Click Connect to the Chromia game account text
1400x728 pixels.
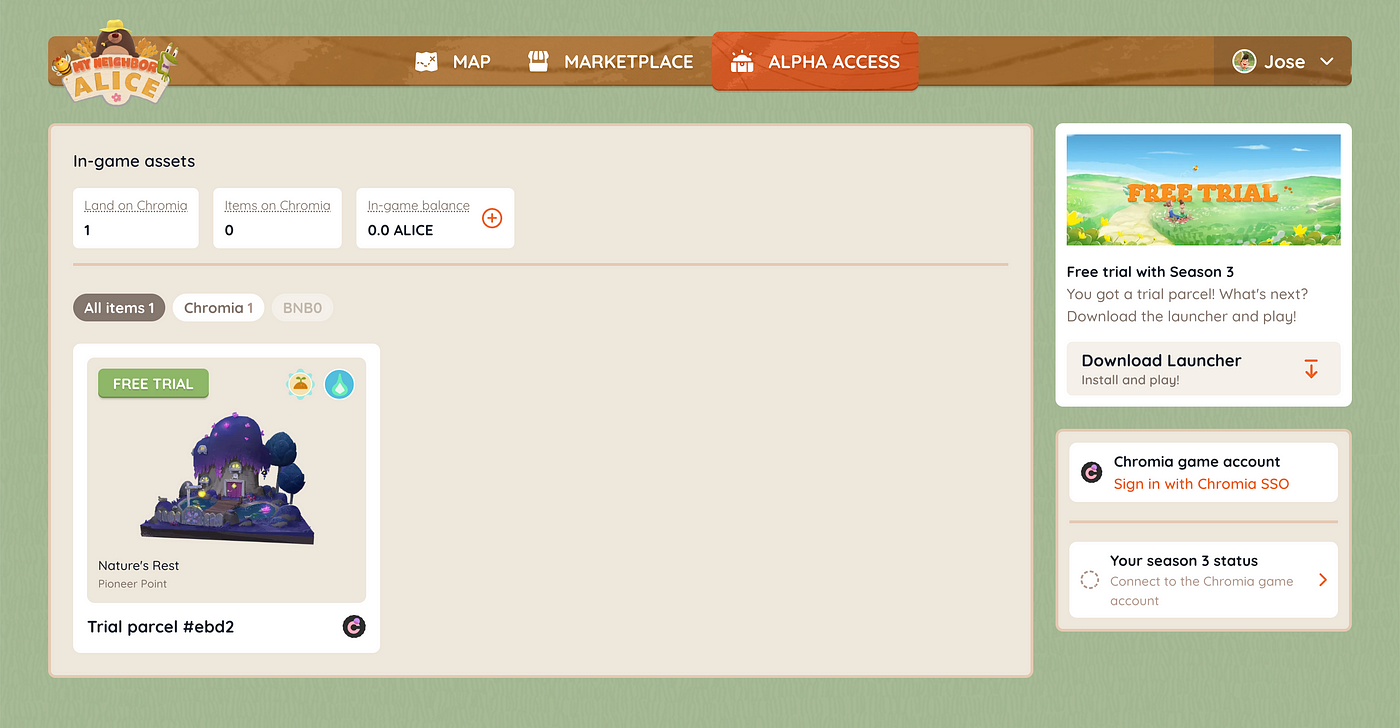(1202, 591)
